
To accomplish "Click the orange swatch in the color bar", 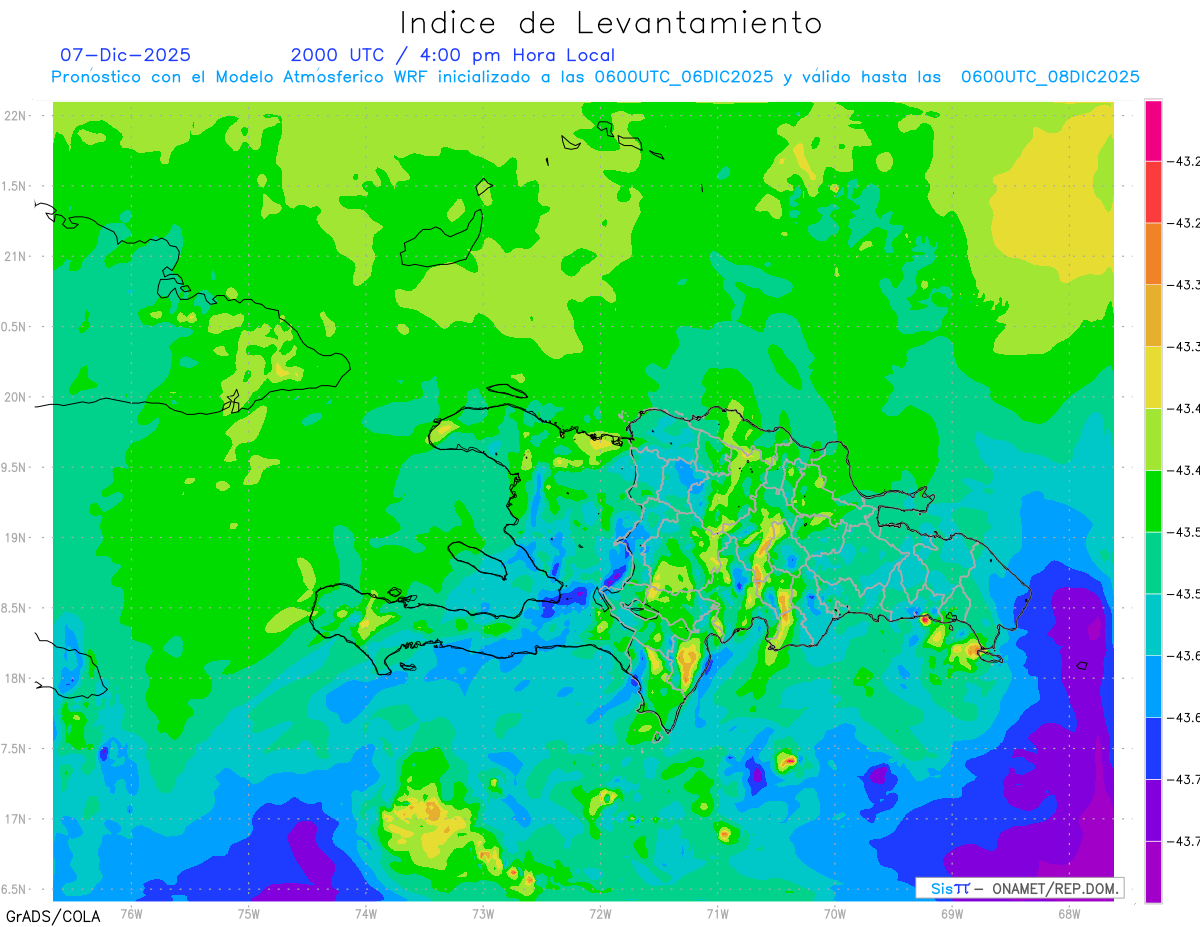I will click(x=1153, y=254).
